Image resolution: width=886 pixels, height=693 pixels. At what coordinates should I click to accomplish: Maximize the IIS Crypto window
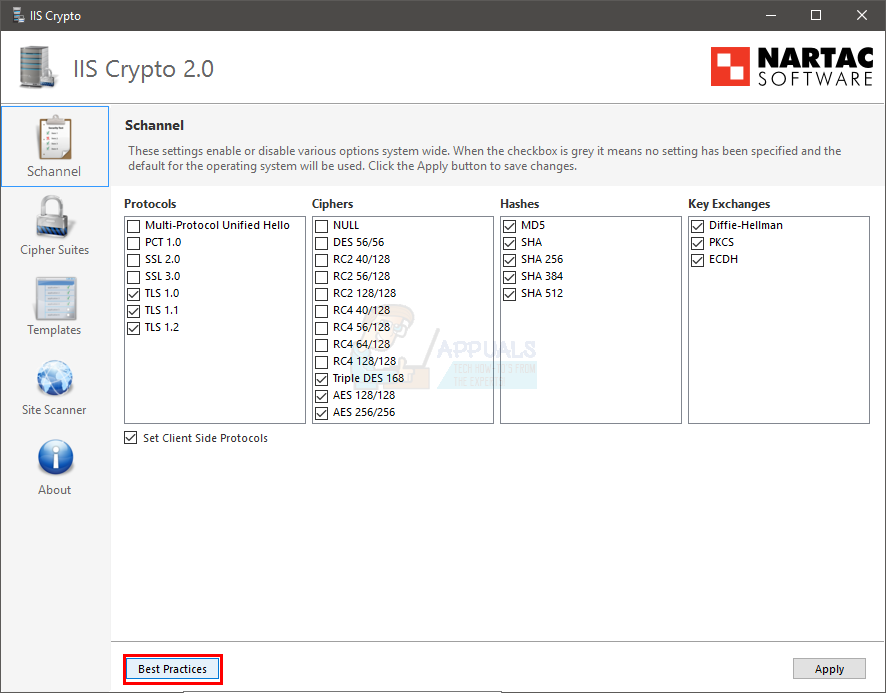[x=816, y=15]
